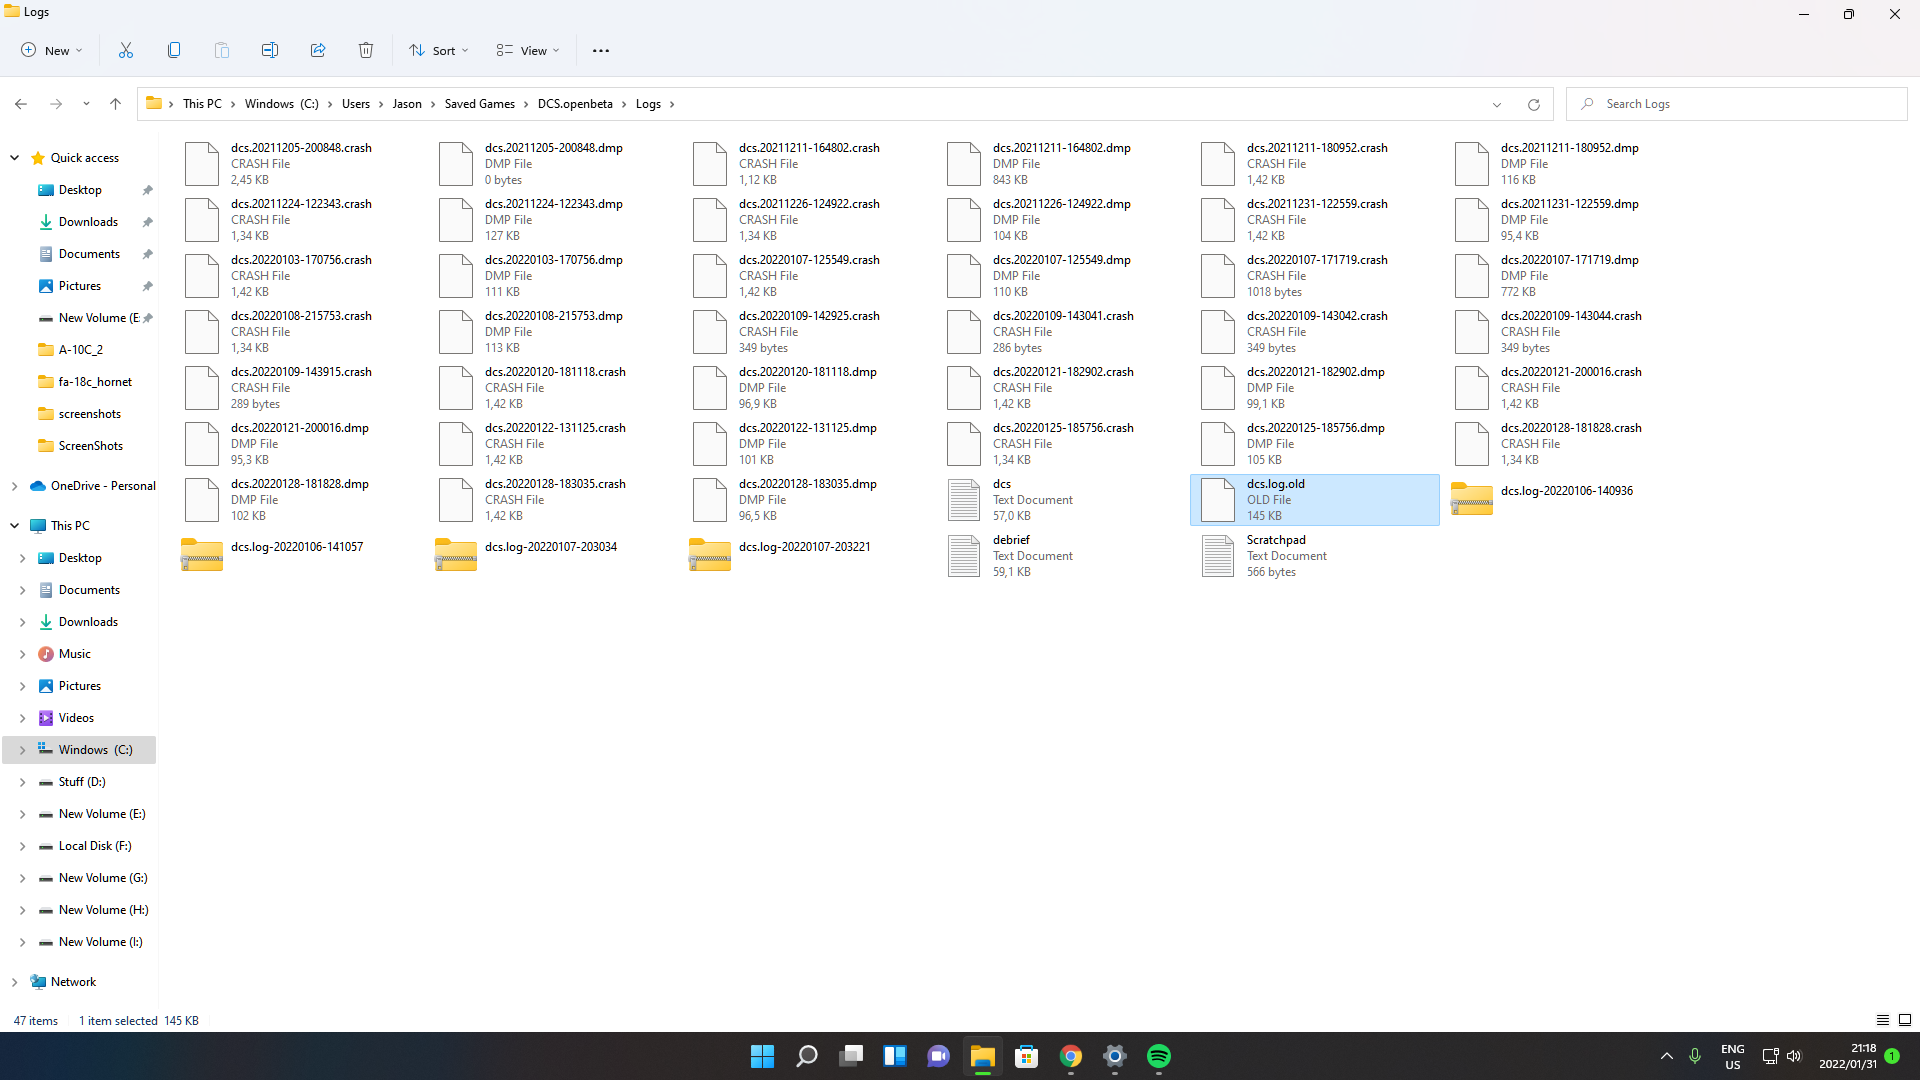The height and width of the screenshot is (1080, 1920).
Task: Expand Stuff (D:) drive in tree
Action: (x=22, y=782)
